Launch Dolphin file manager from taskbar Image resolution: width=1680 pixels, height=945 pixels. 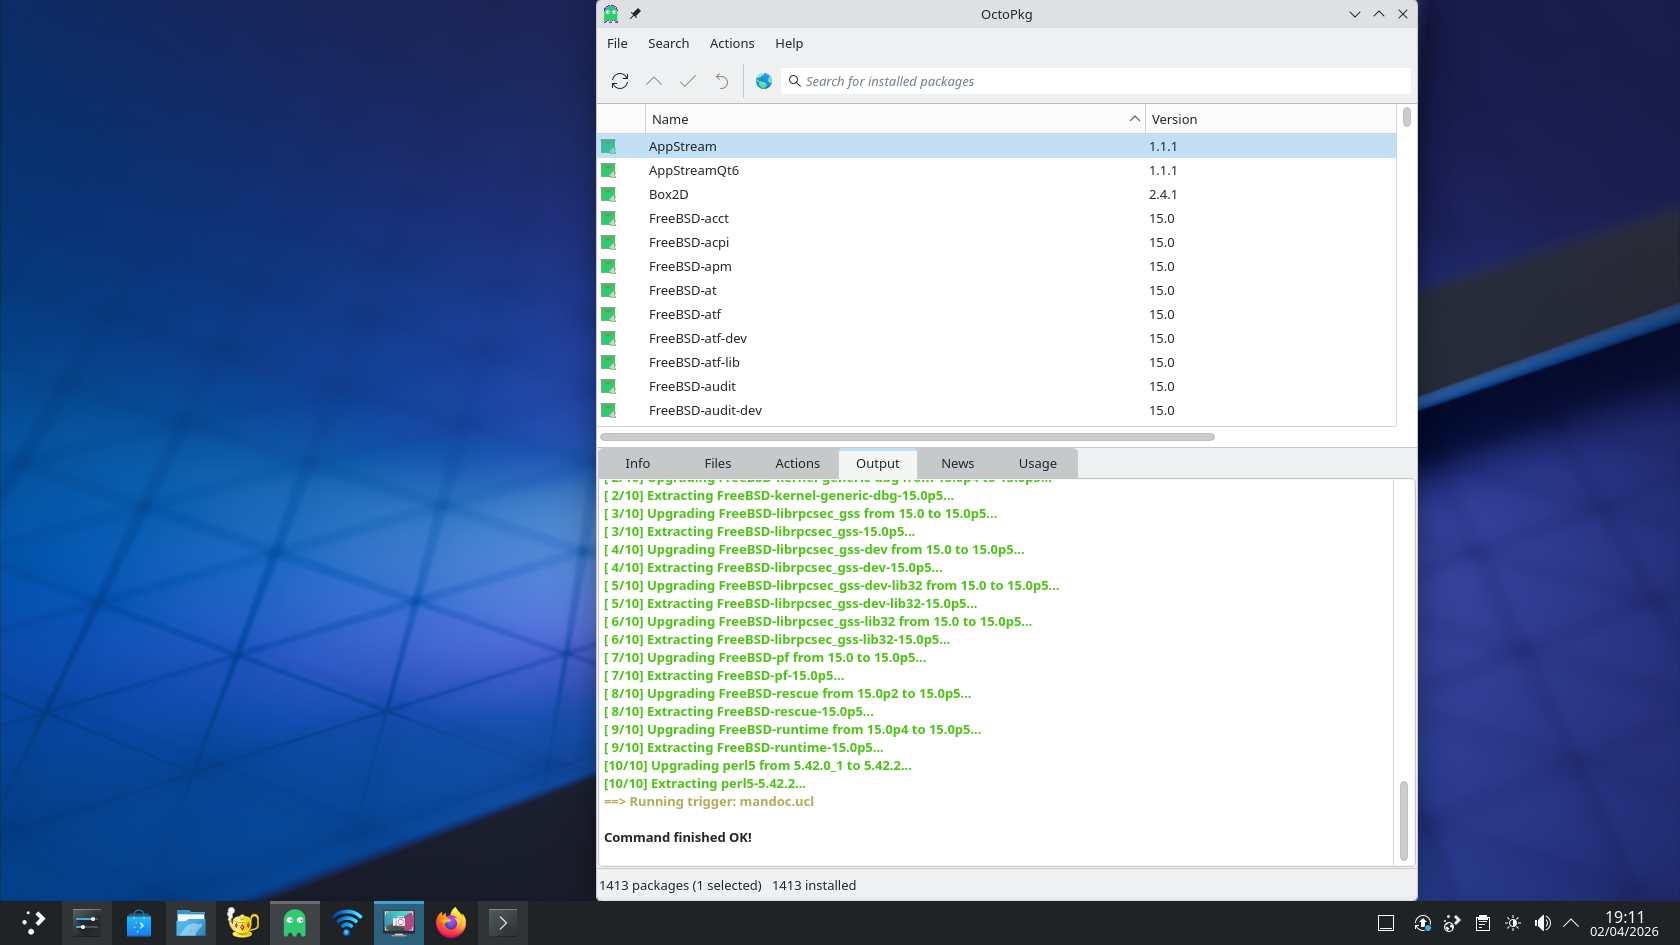point(190,922)
